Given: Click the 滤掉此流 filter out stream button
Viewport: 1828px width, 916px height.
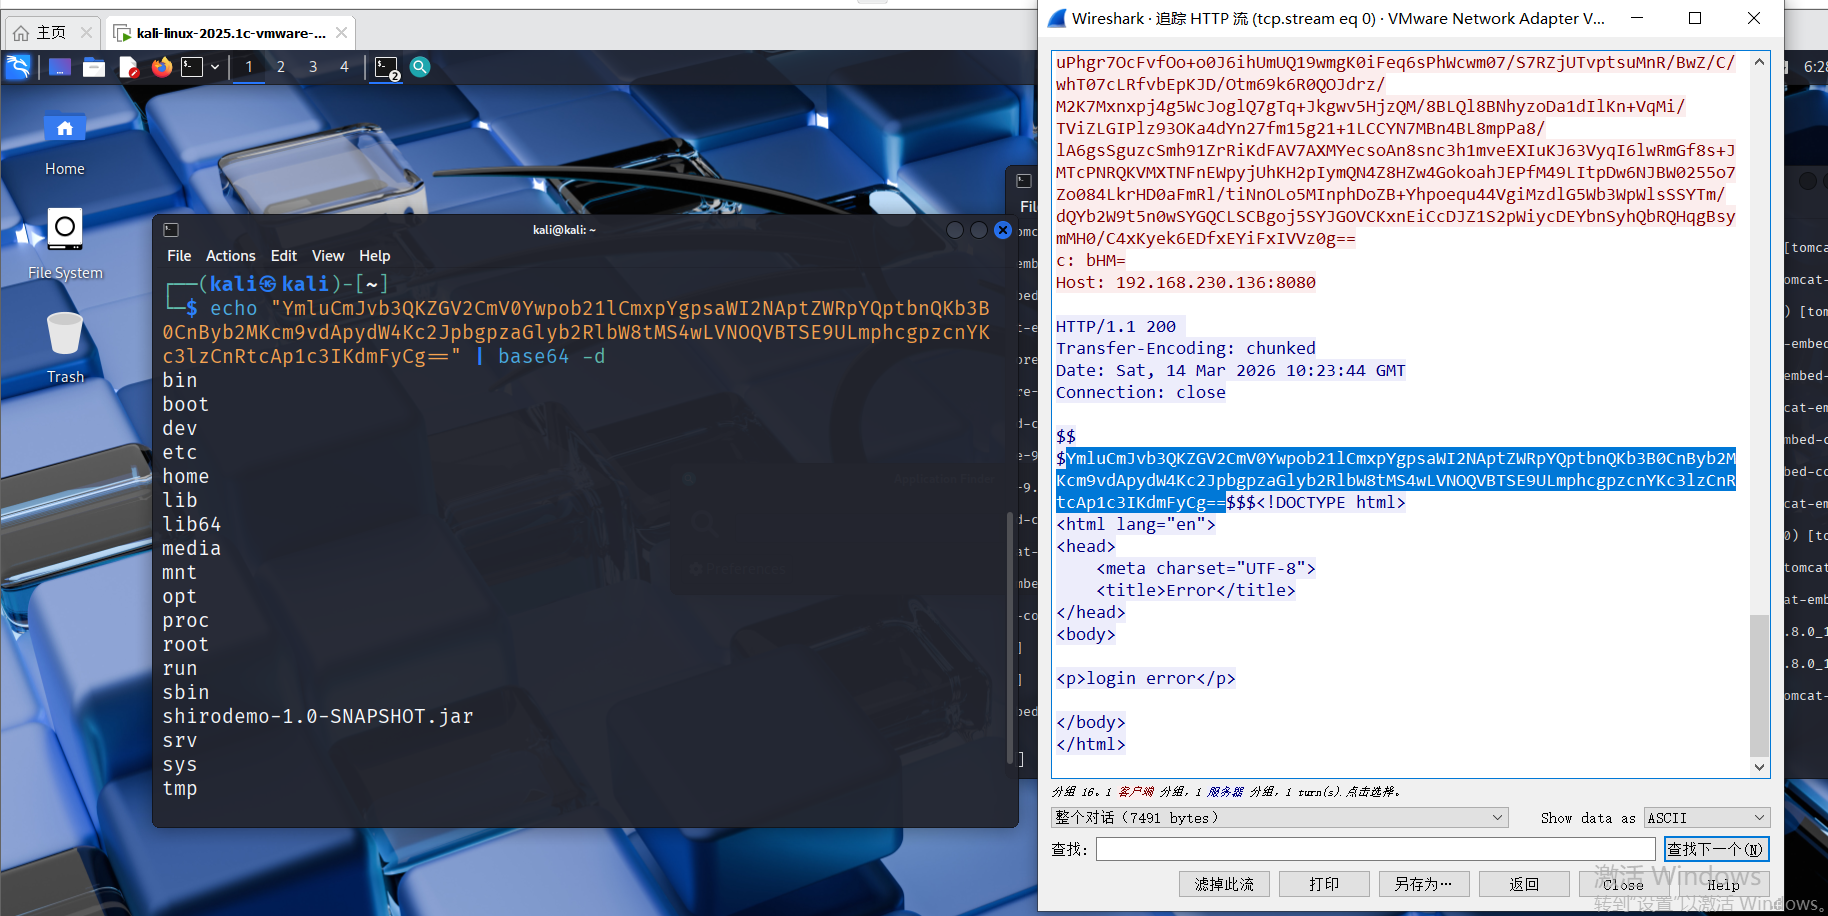Looking at the screenshot, I should point(1224,884).
